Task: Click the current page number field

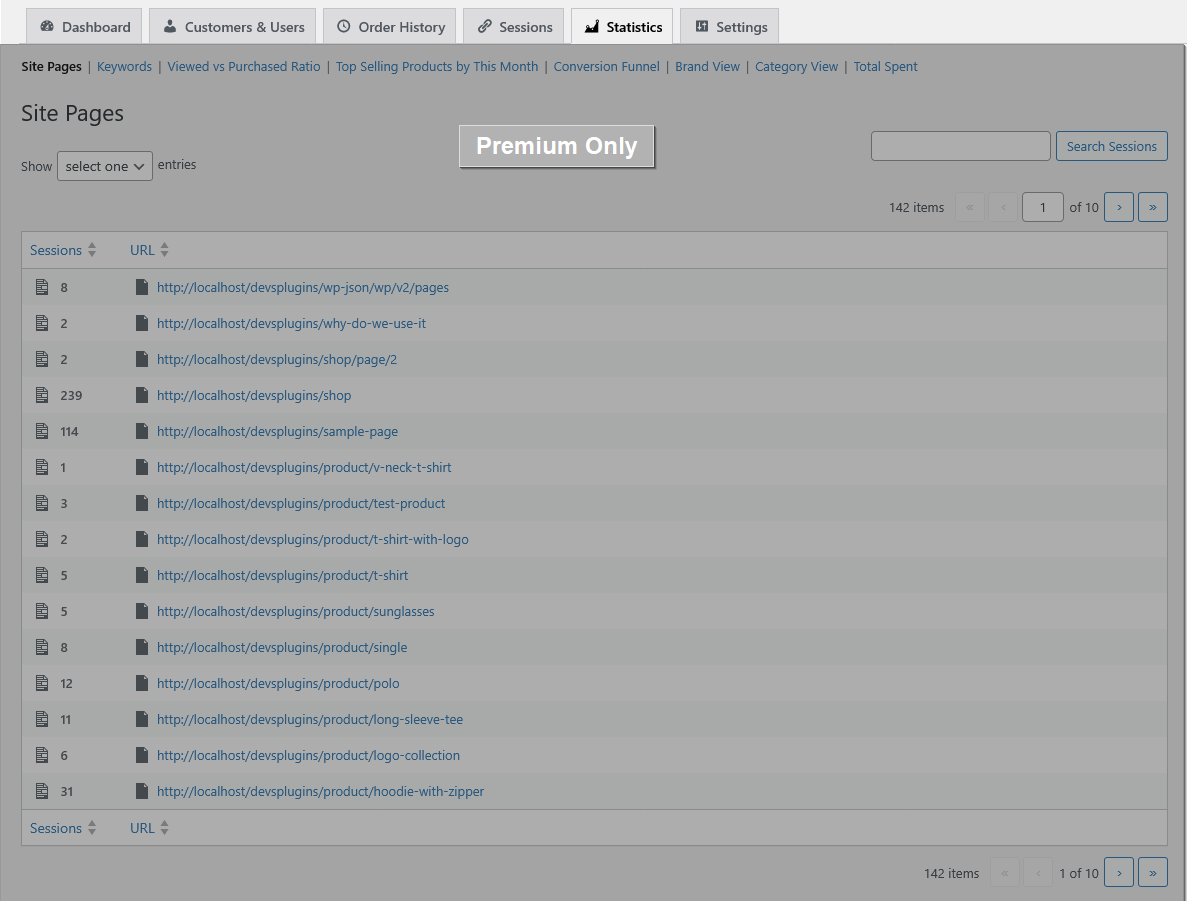Action: pos(1042,208)
